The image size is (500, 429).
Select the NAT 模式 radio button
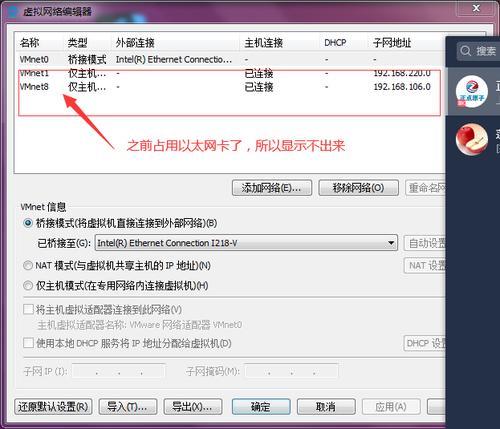tap(28, 266)
